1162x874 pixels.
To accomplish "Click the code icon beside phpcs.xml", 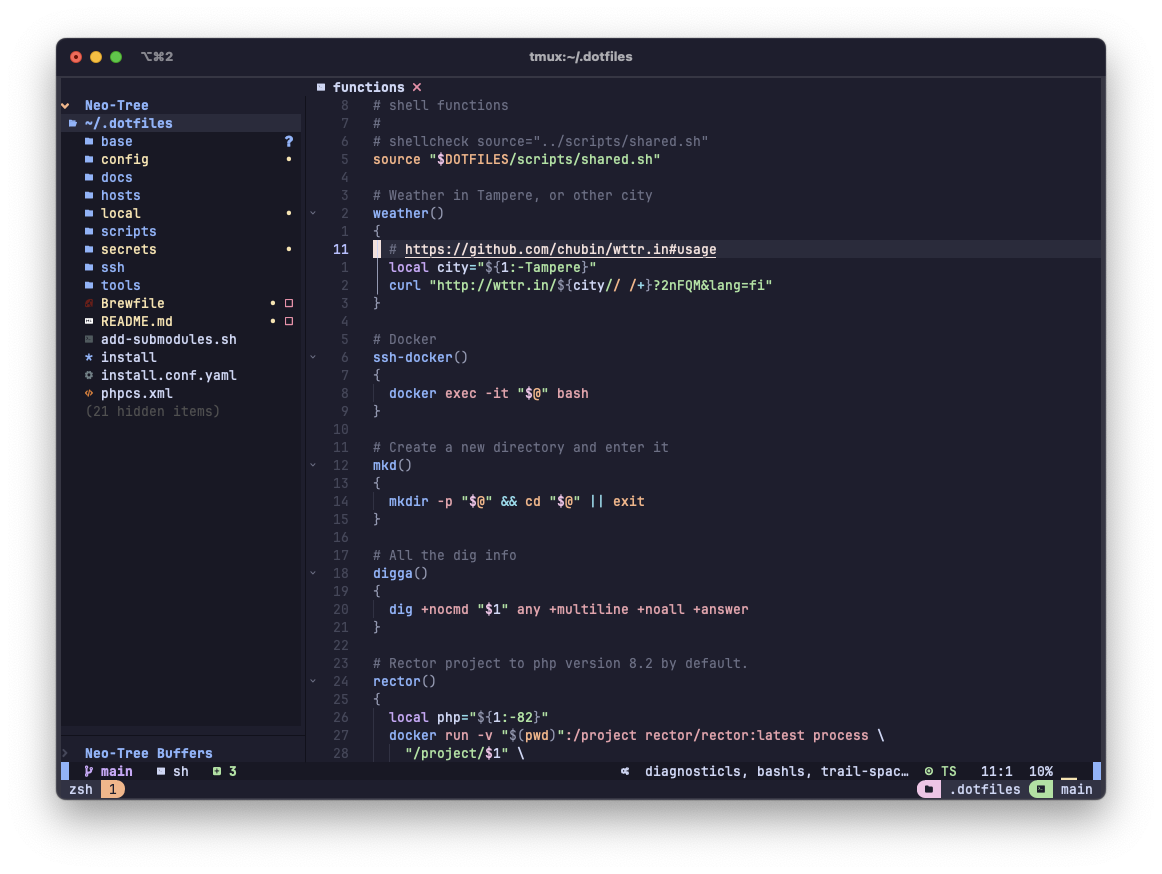I will coord(88,393).
